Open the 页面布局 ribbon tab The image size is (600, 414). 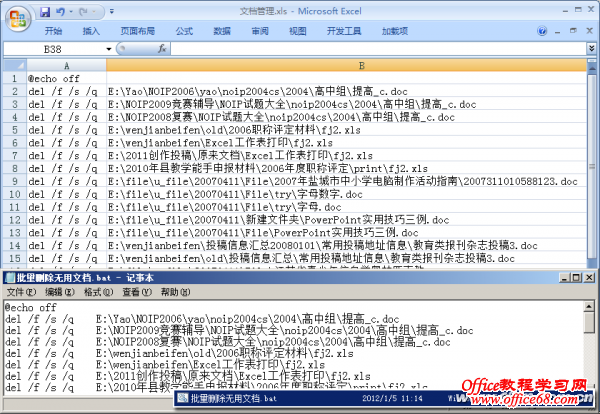(x=137, y=31)
